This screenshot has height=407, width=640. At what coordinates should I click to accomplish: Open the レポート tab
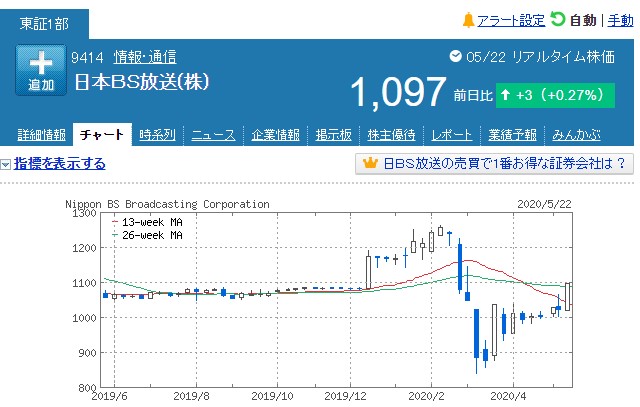[452, 135]
